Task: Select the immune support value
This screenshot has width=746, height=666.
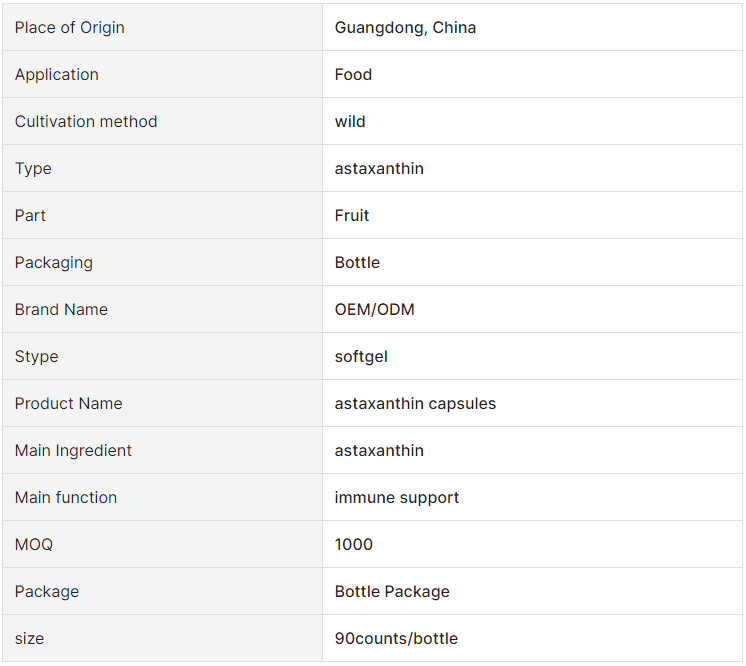Action: point(396,498)
